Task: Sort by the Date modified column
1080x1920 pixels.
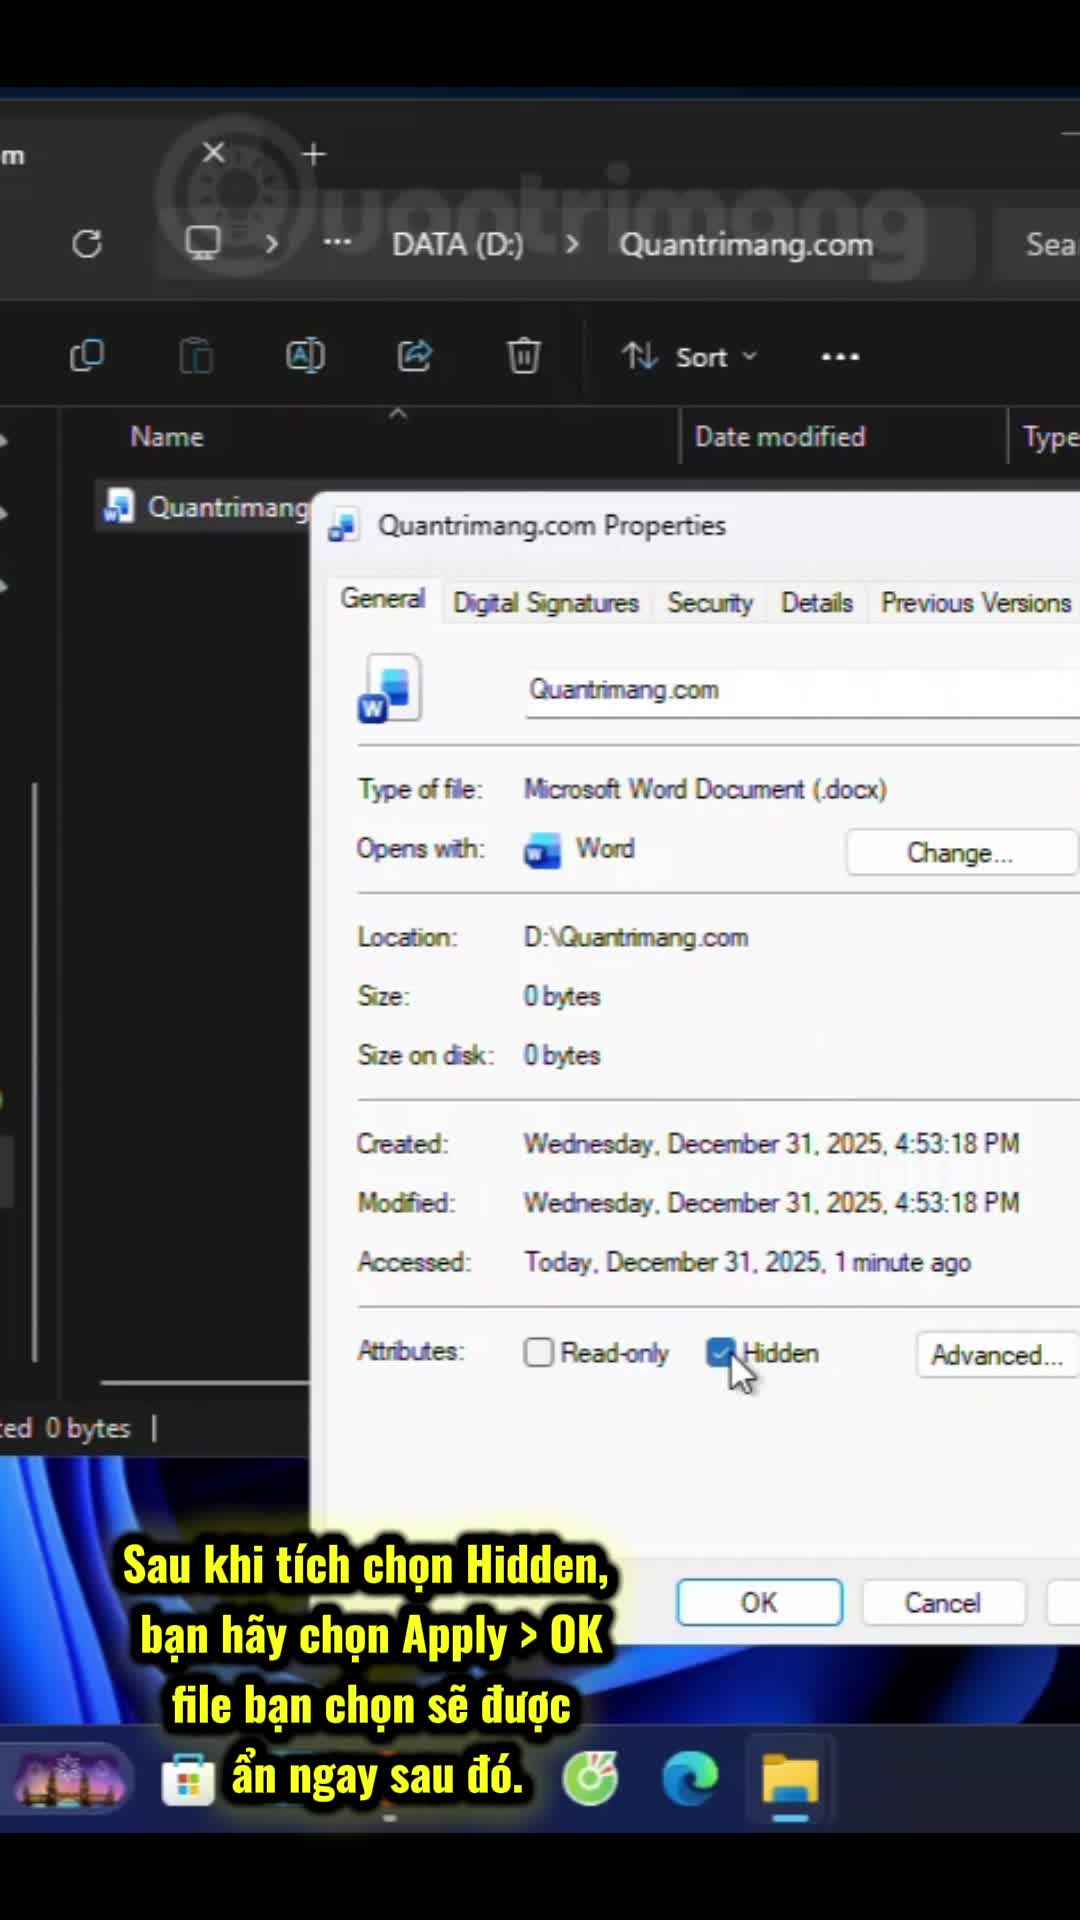Action: (780, 437)
